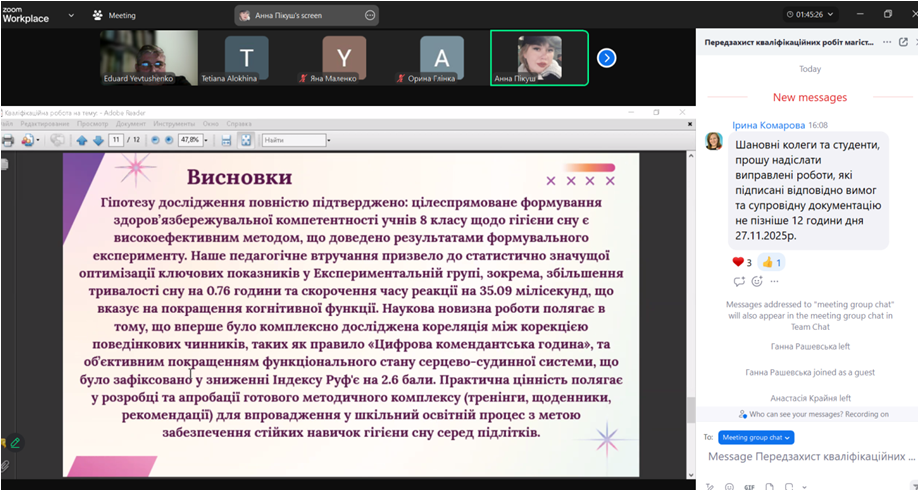919x491 pixels.
Task: Click the Висновки slide heading
Action: 239,177
